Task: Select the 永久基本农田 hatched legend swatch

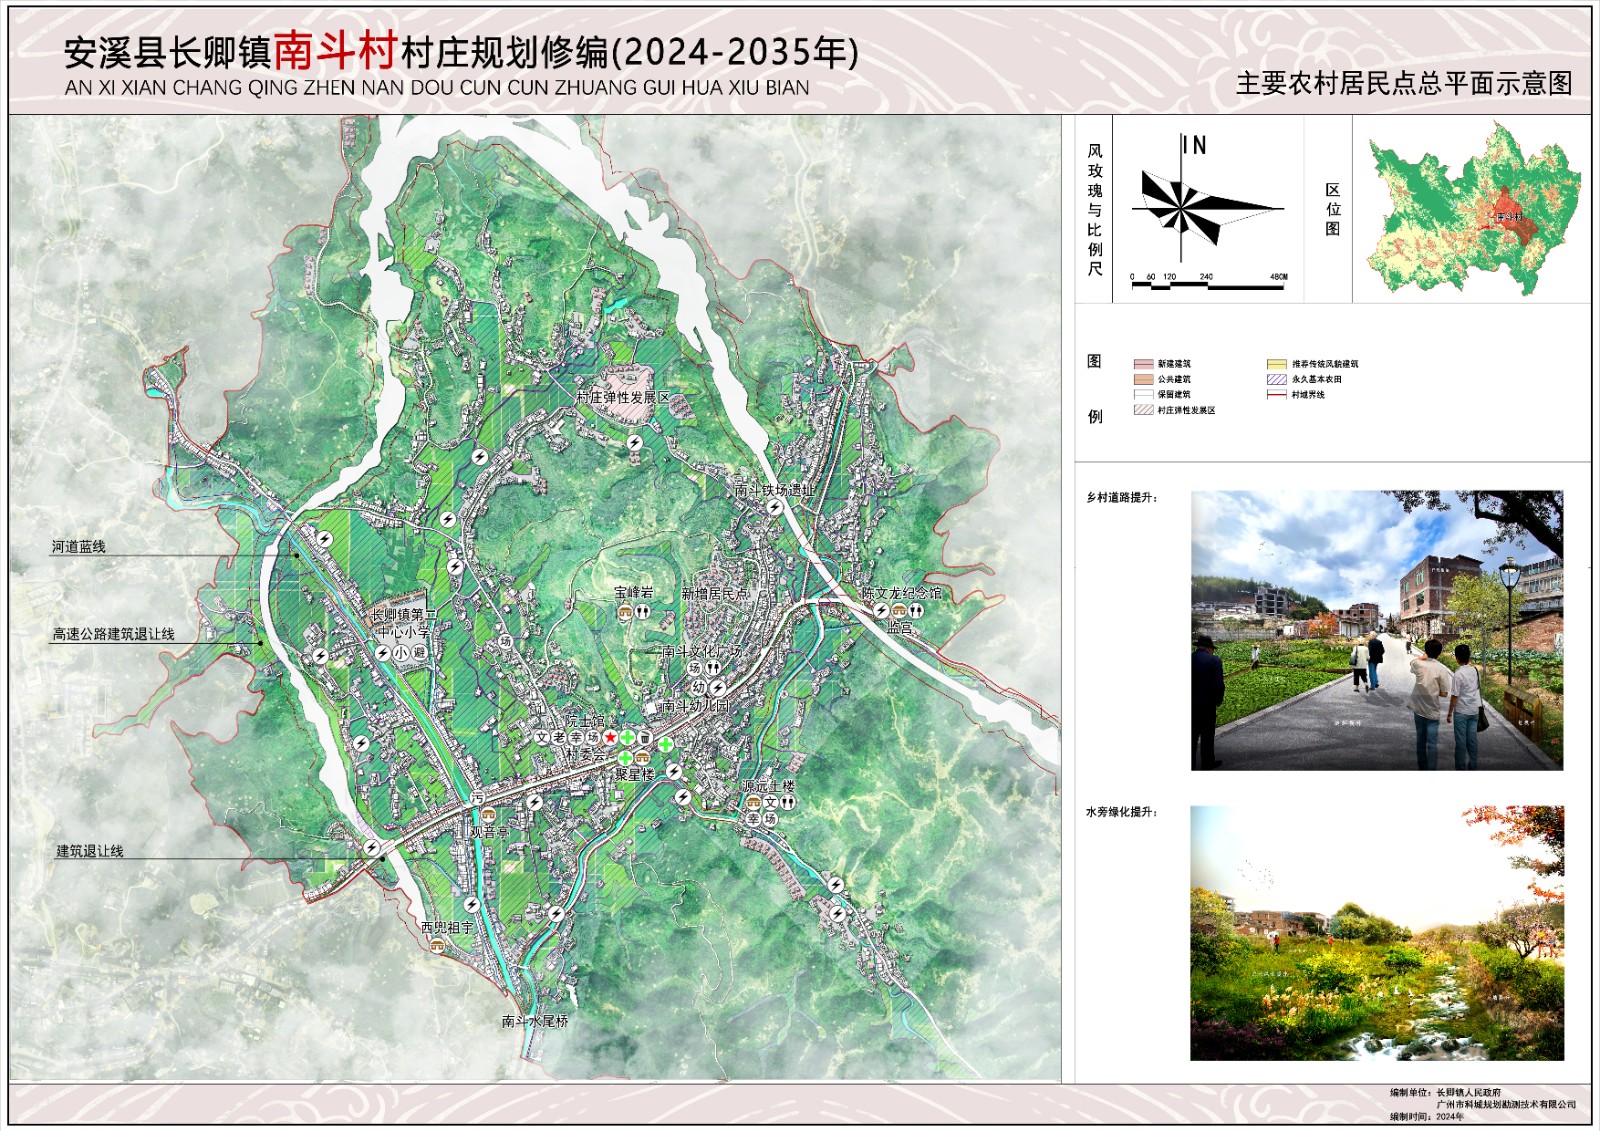Action: point(1276,379)
